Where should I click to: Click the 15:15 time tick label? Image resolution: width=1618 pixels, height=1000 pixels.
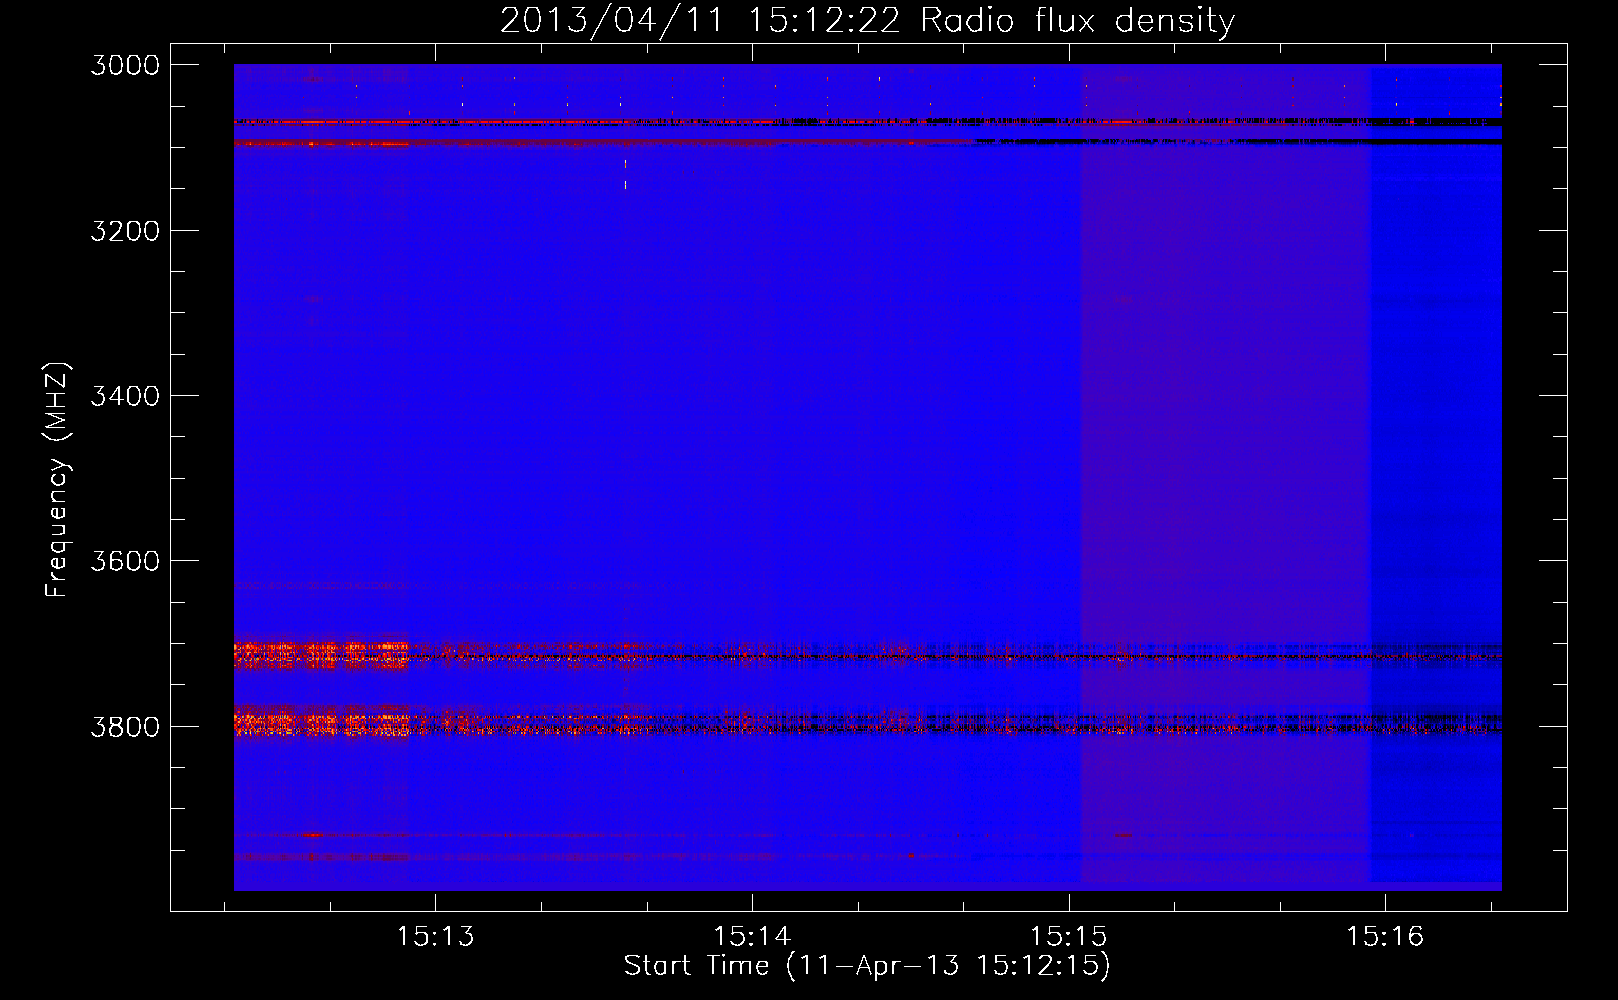[1069, 937]
